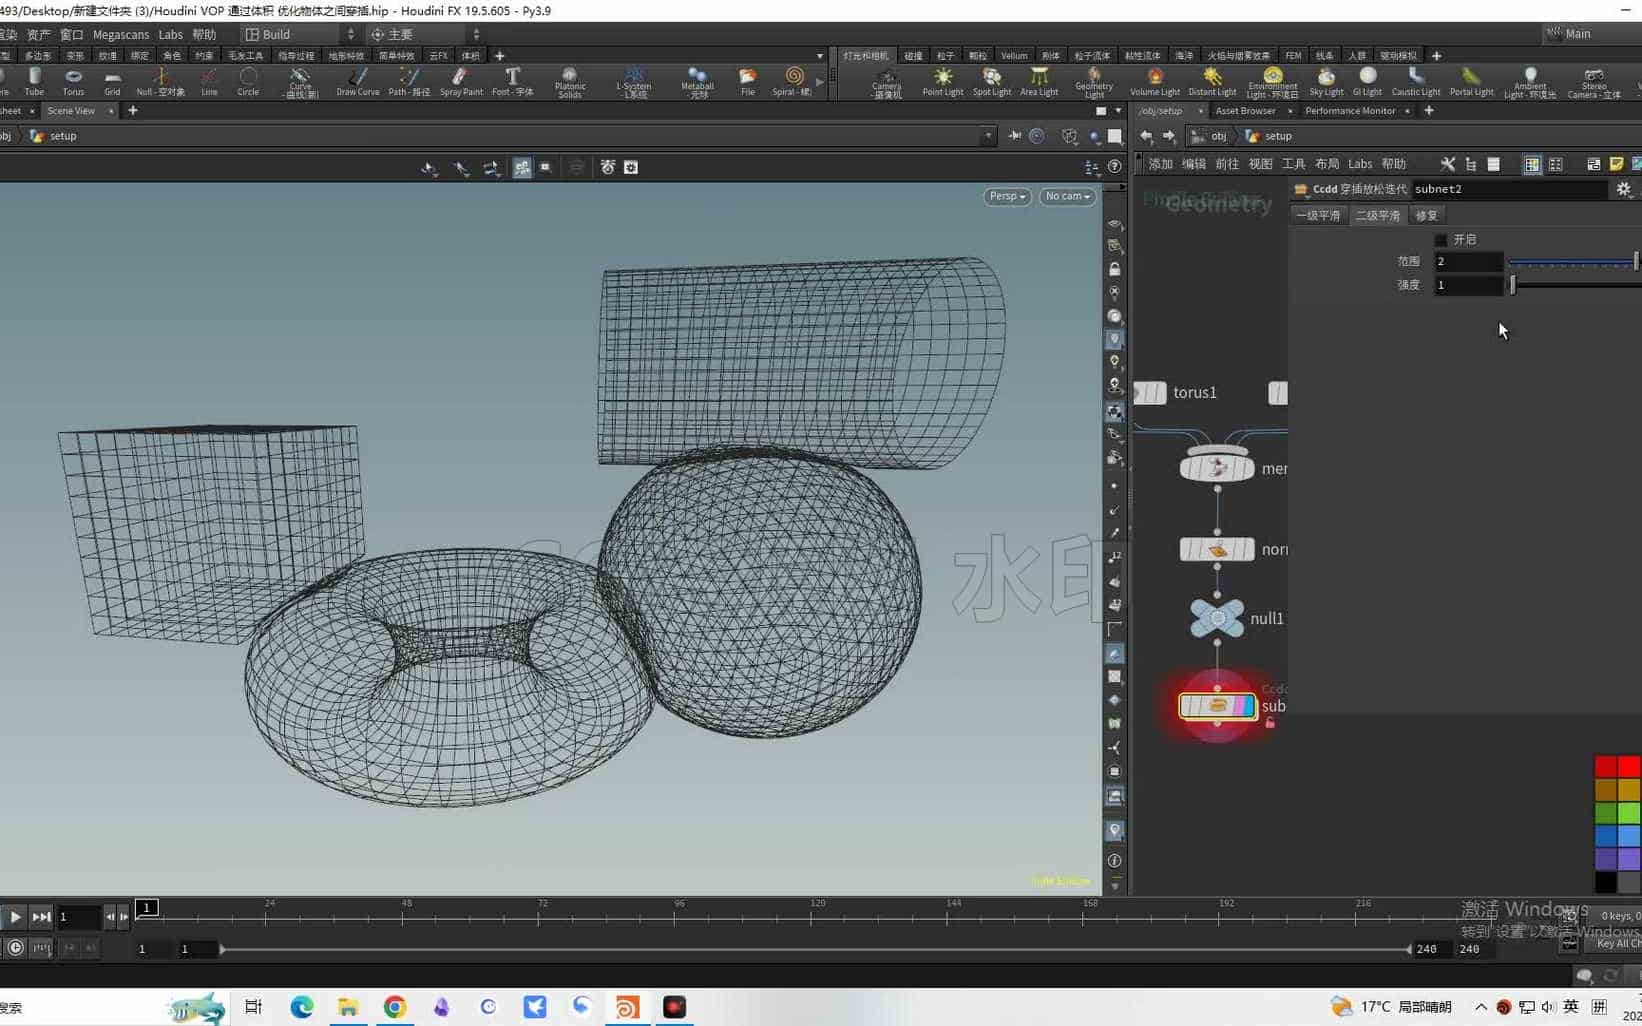
Task: Click the subnet2 node name field
Action: pos(1508,189)
